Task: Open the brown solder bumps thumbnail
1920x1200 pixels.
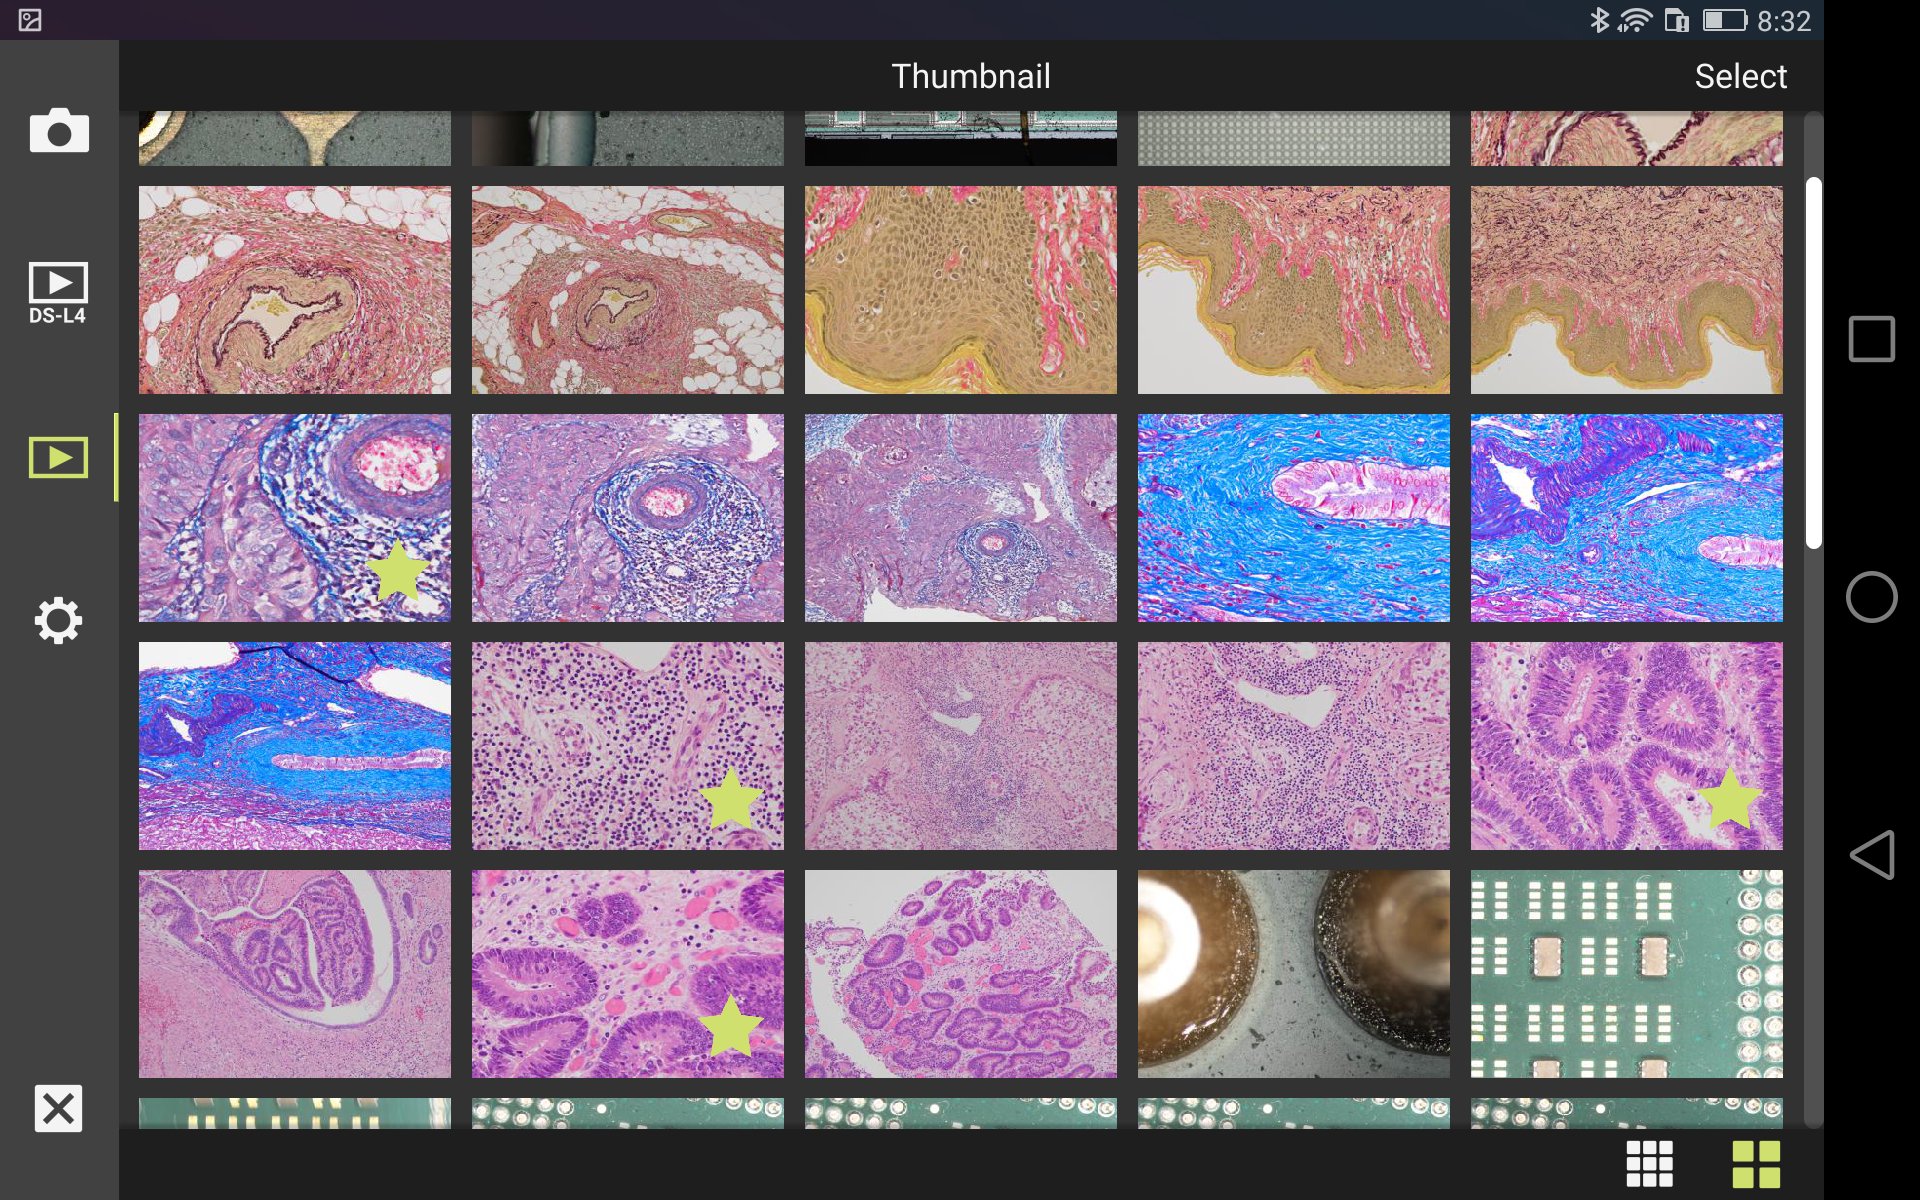Action: coord(1293,974)
